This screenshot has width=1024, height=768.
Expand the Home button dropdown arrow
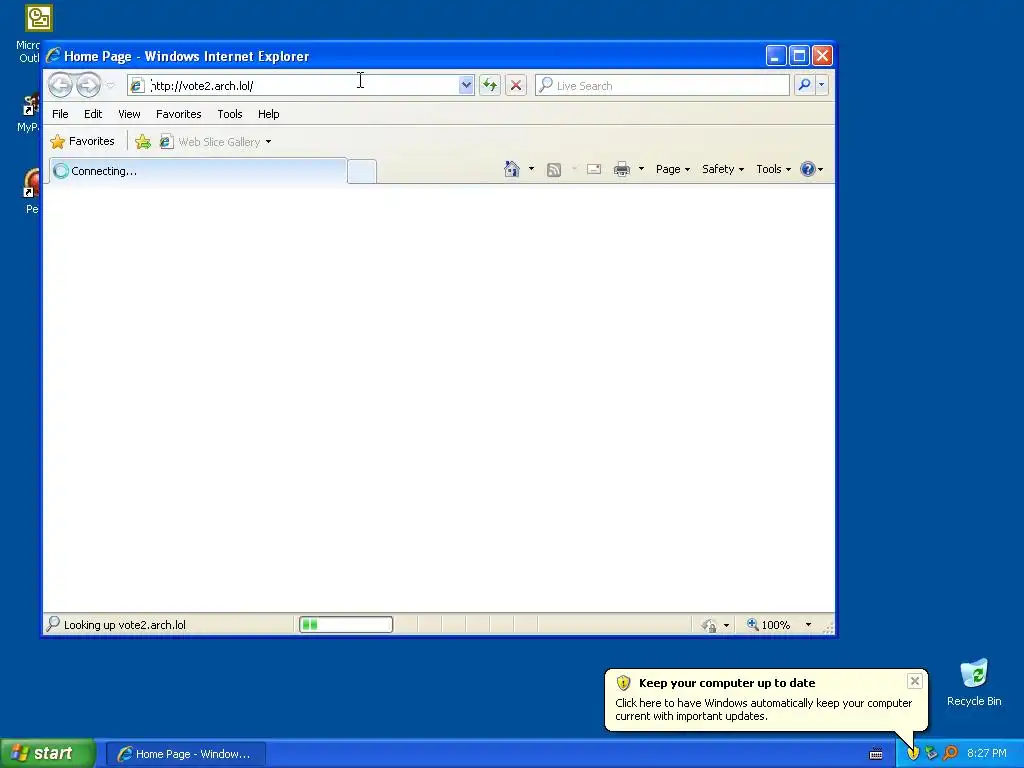tap(531, 169)
